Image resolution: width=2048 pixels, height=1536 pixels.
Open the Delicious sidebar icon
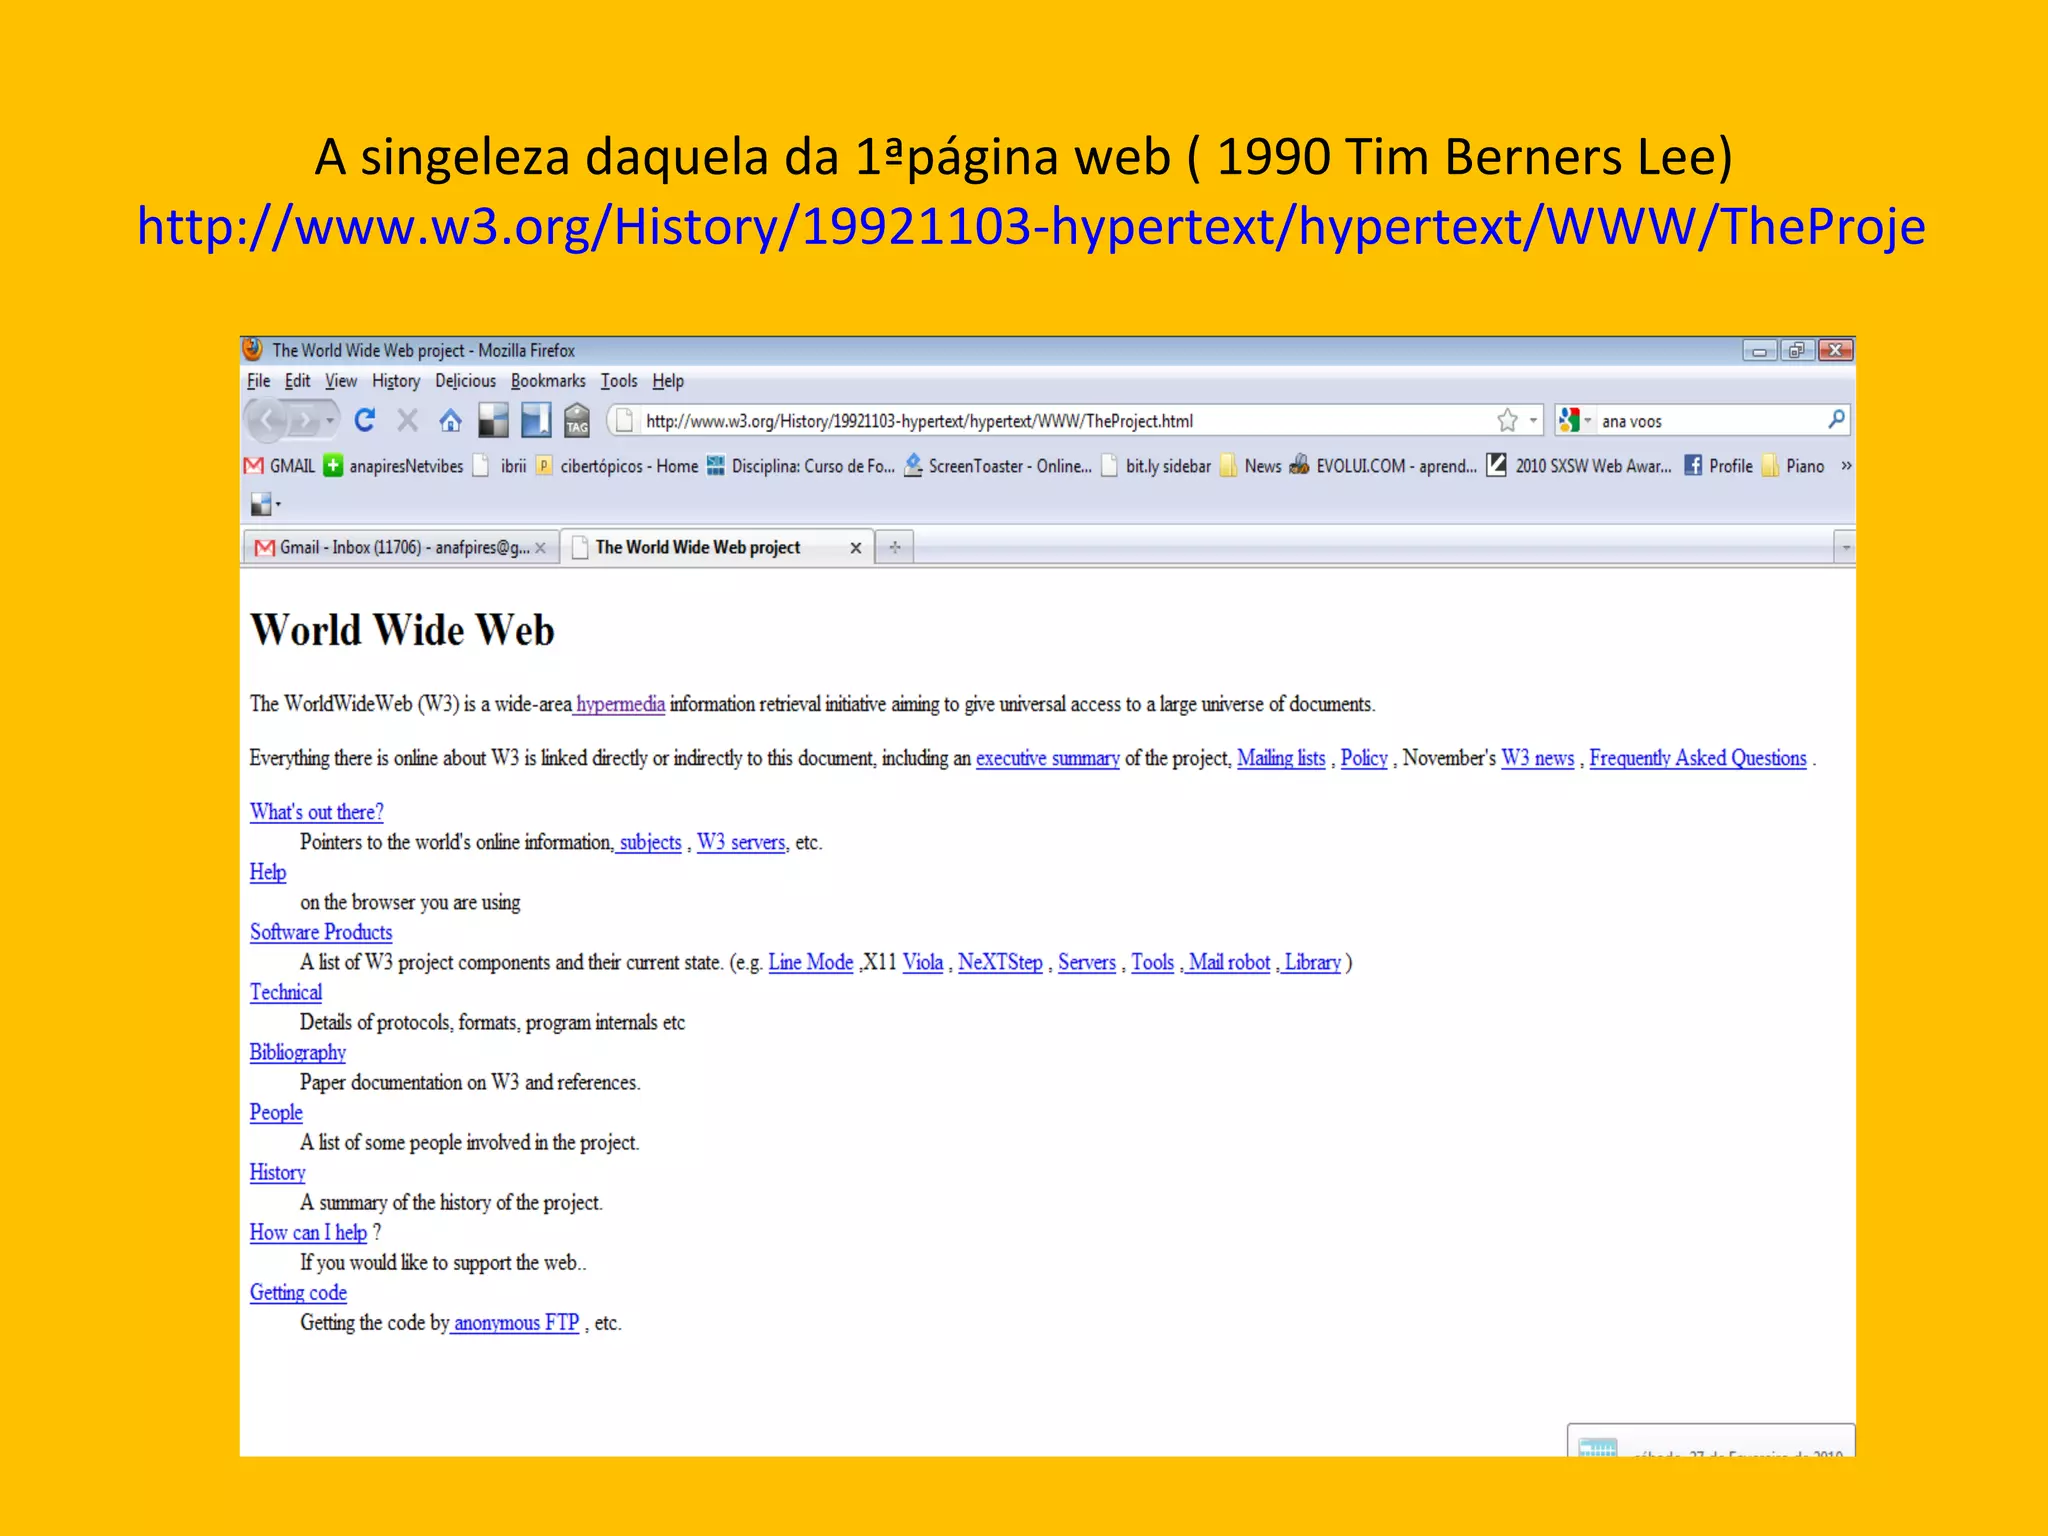[536, 421]
